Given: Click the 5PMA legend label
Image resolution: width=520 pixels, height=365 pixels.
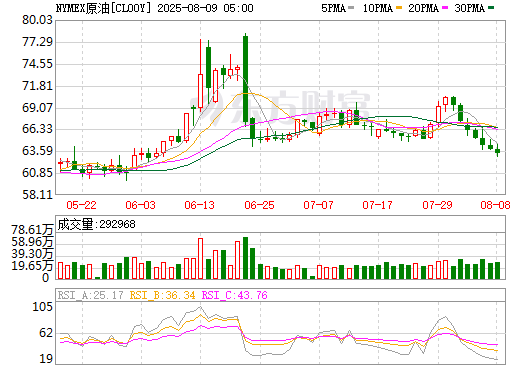Looking at the screenshot, I should (x=333, y=8).
